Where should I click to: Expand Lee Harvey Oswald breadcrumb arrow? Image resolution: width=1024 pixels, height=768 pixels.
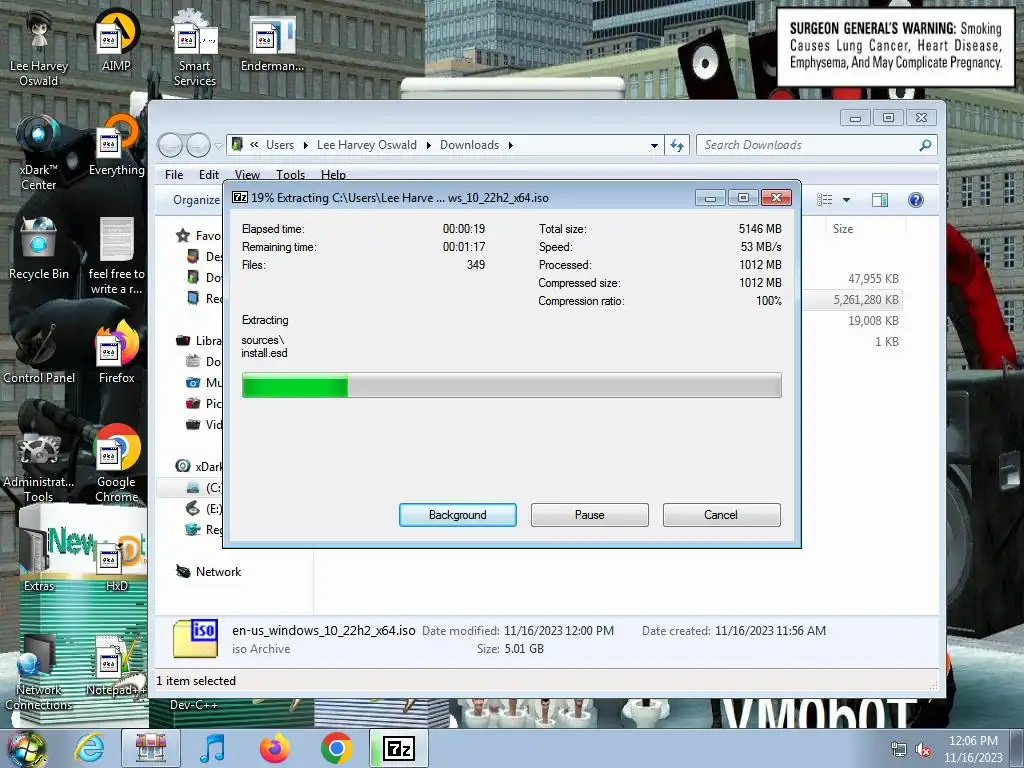428,145
